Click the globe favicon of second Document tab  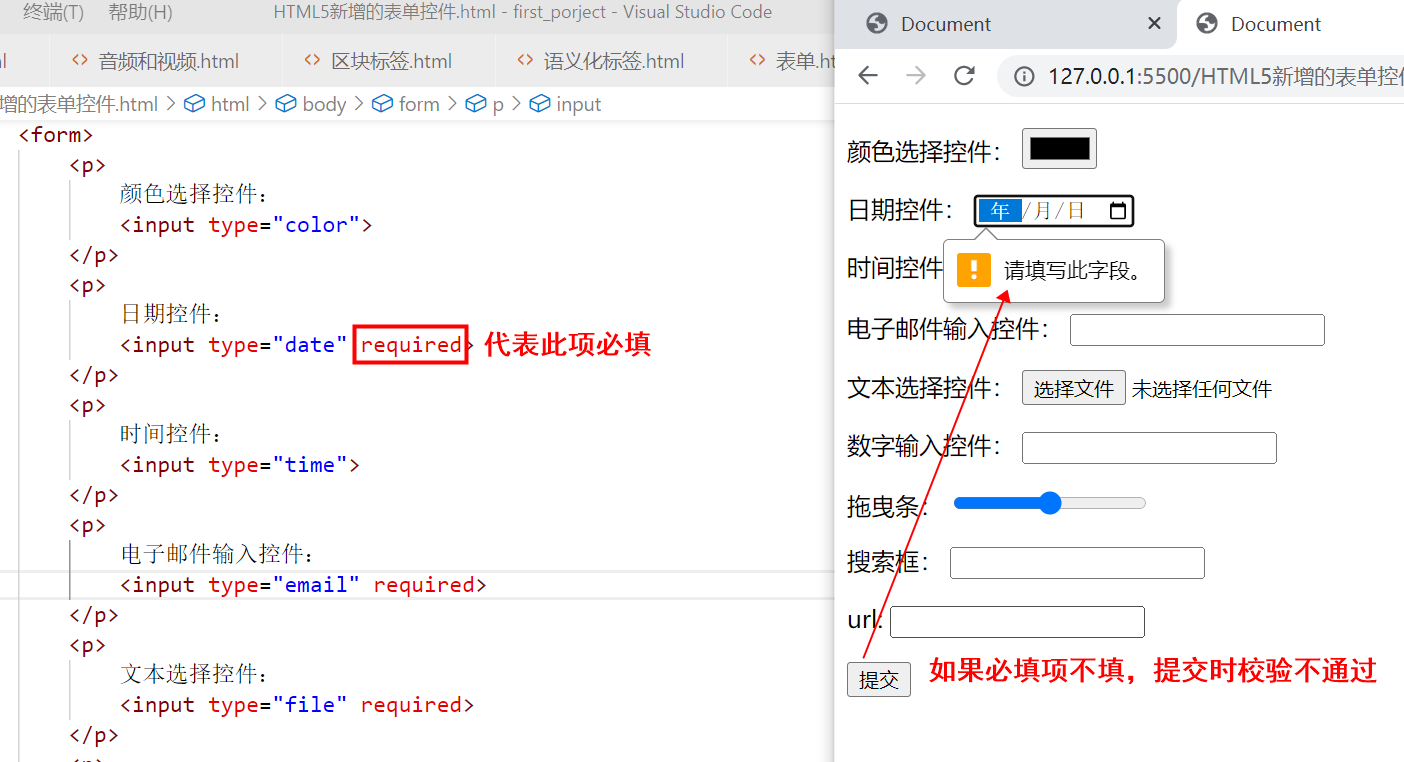tap(1207, 24)
